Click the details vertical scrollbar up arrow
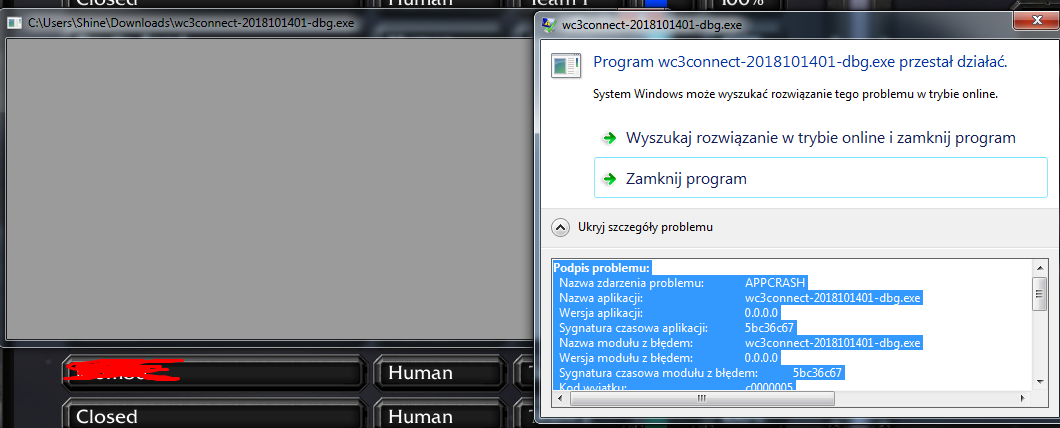 (1040, 266)
